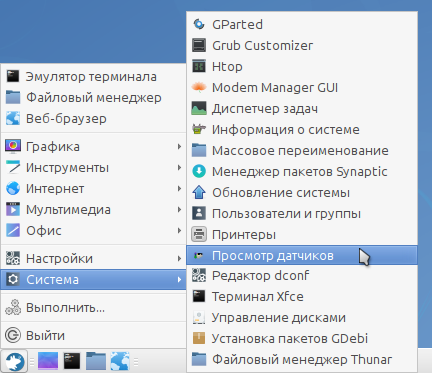Screen dimensions: 432x373
Task: Expand Интернет submenu arrow
Action: [x=179, y=189]
